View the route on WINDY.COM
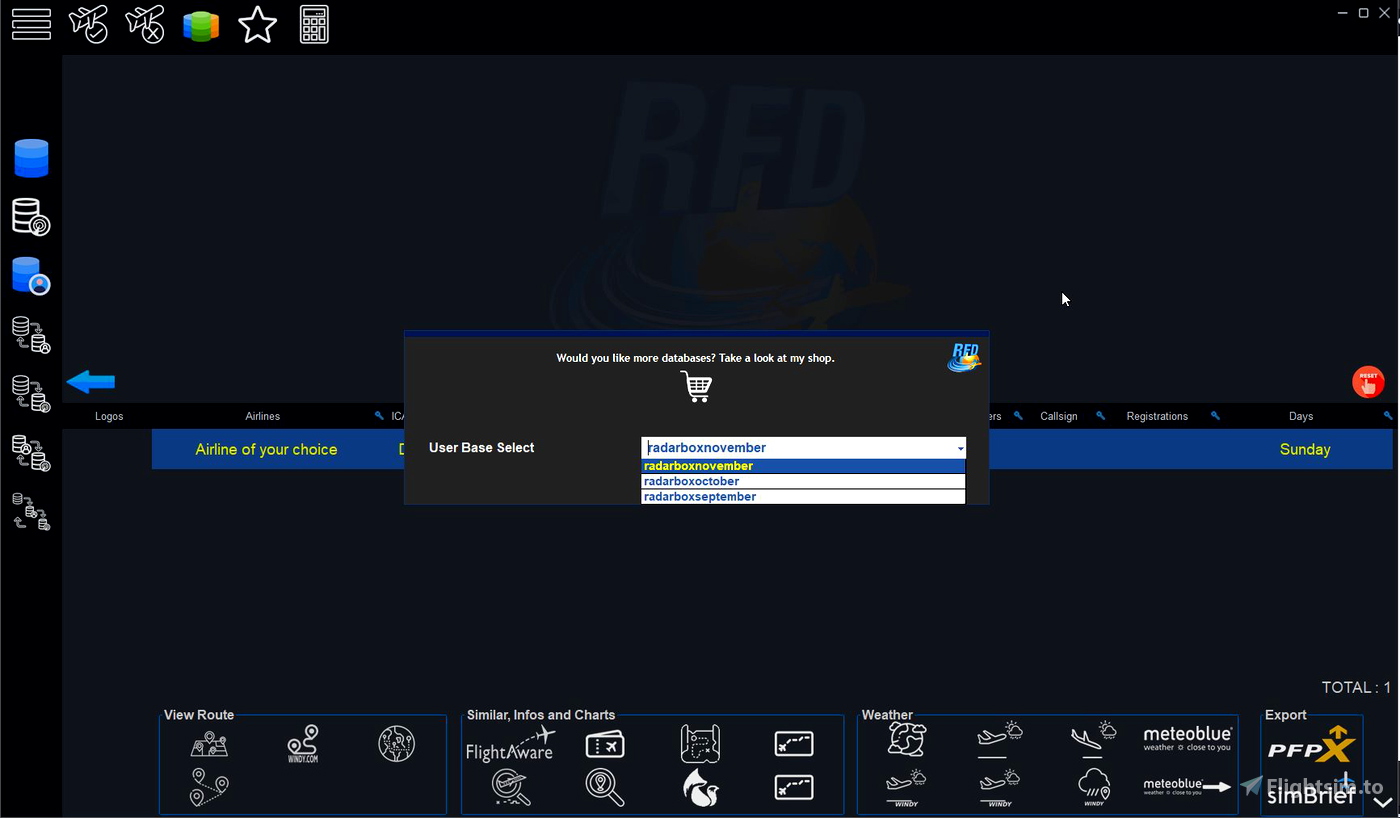 (x=302, y=744)
